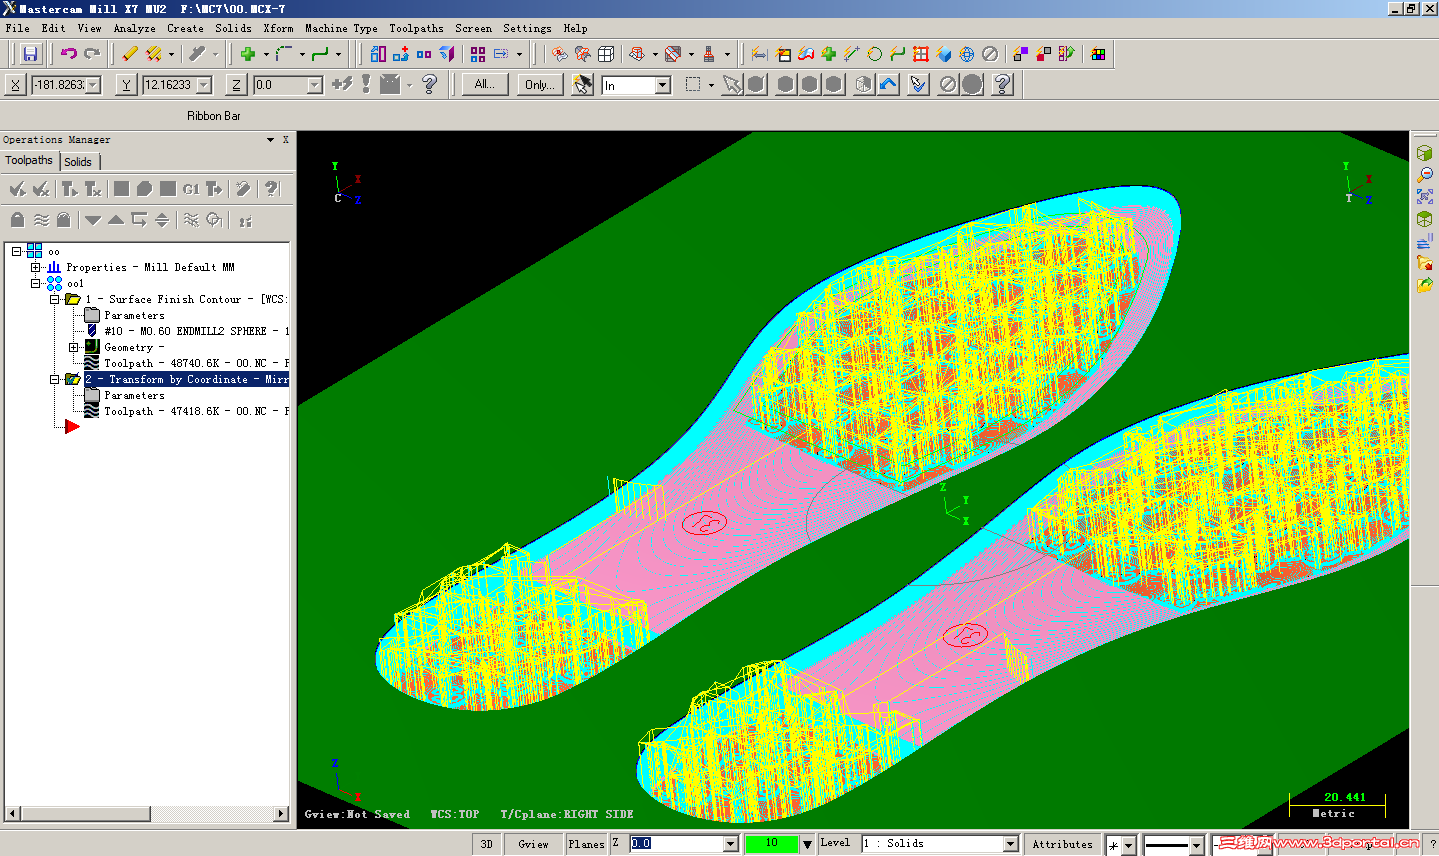Move insert arrow up icon
This screenshot has height=856, width=1439.
point(116,220)
